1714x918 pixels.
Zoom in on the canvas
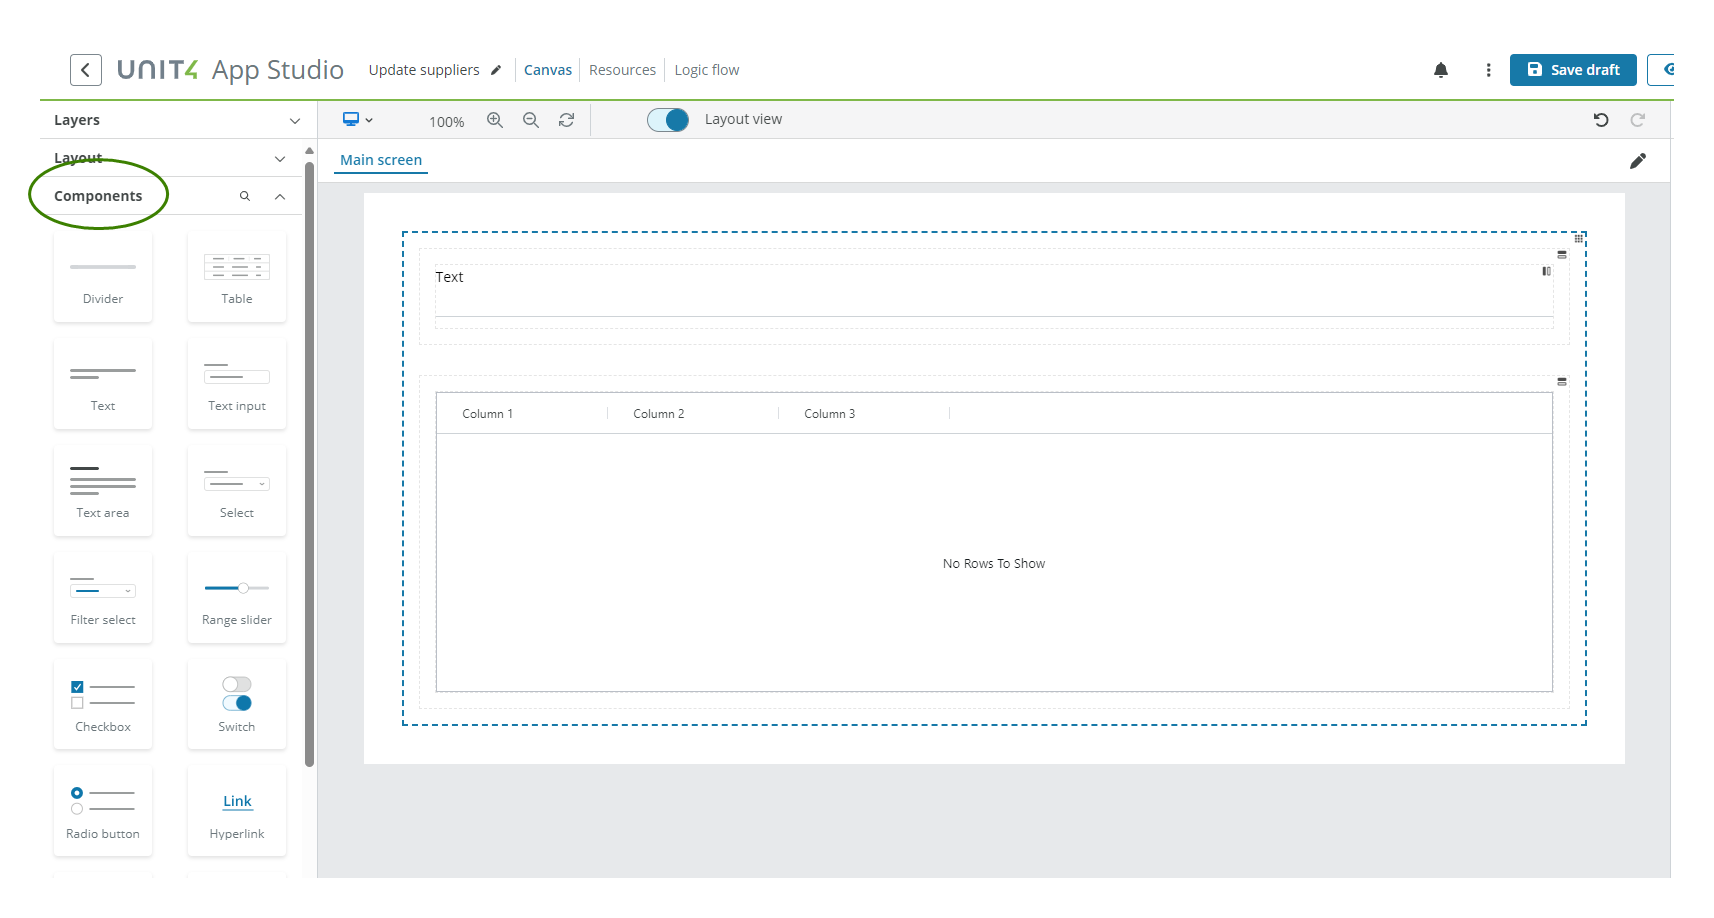[495, 119]
